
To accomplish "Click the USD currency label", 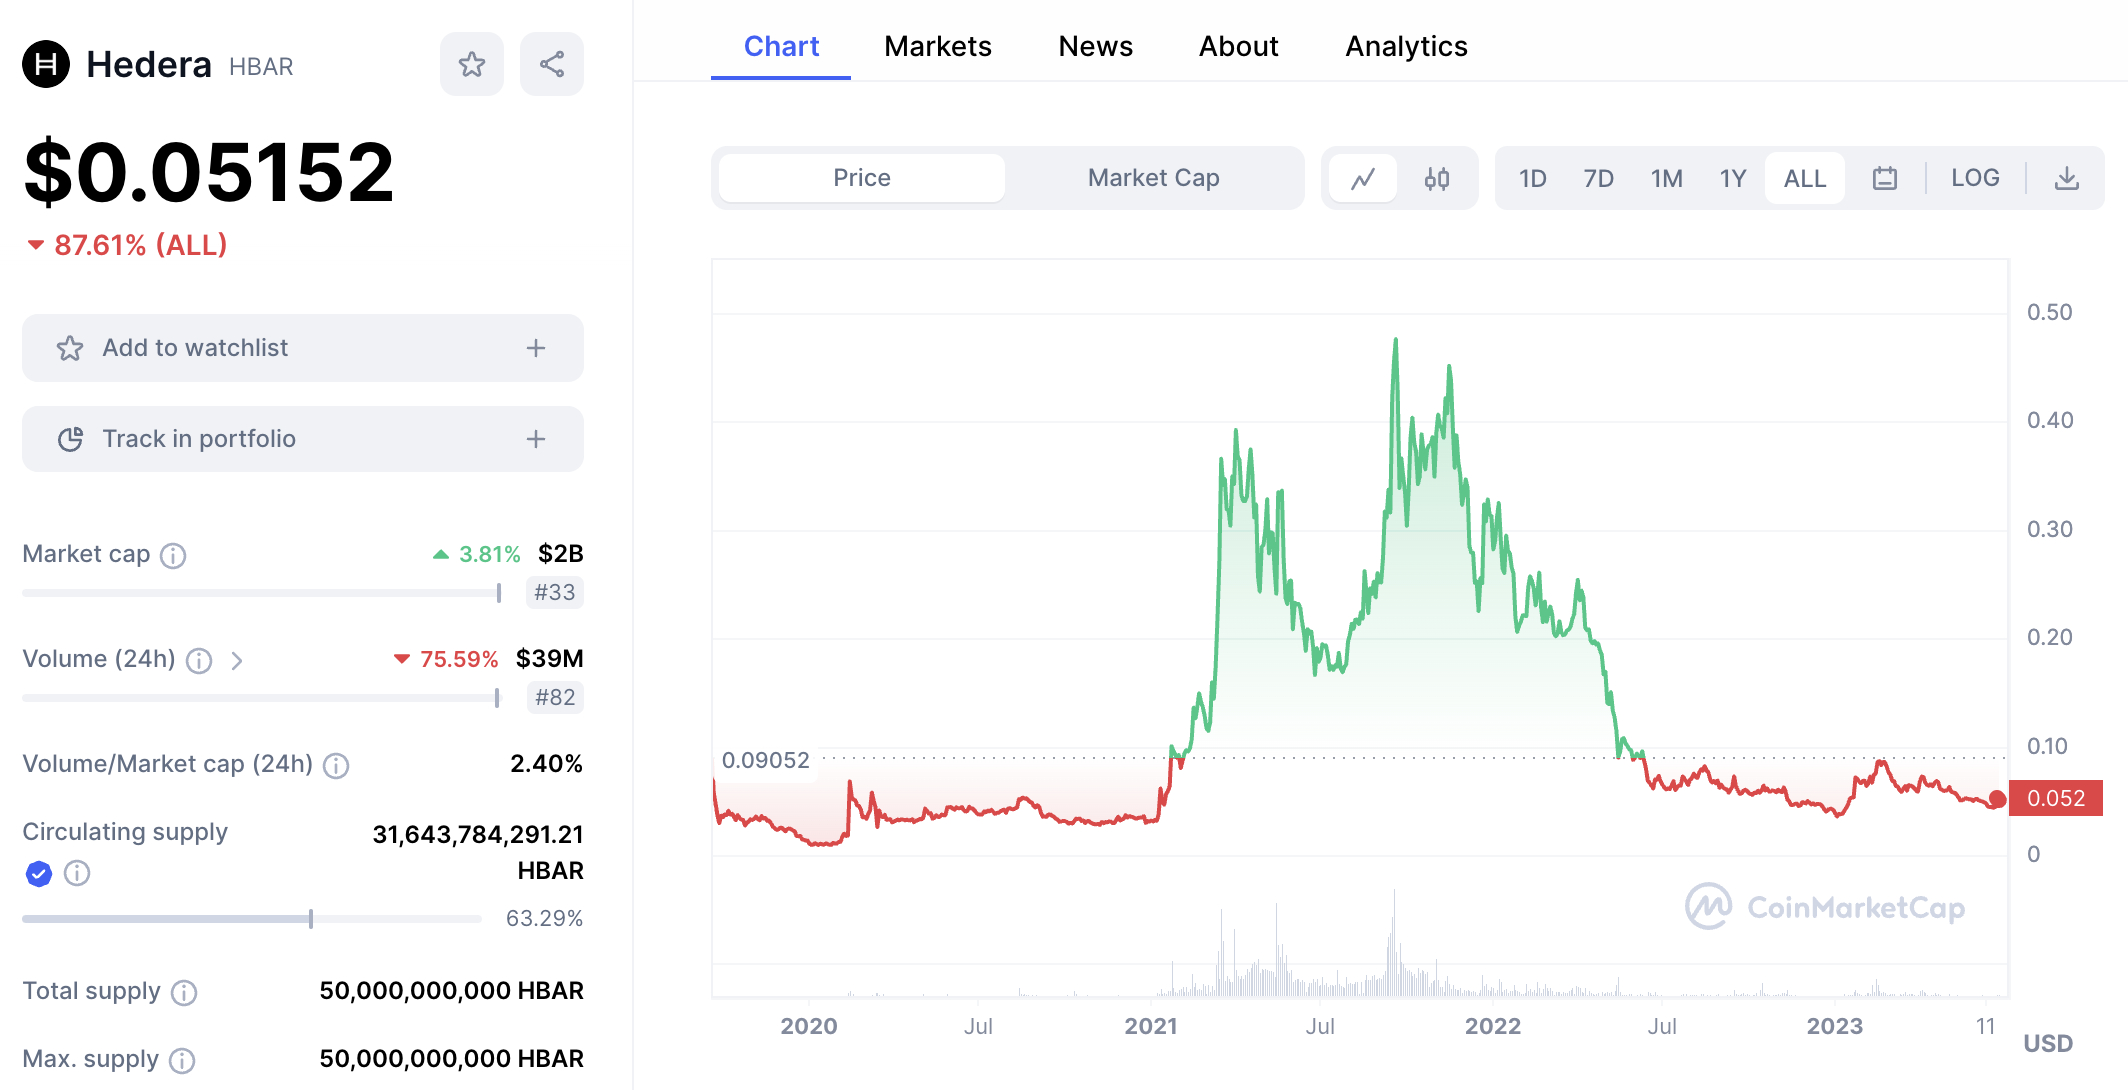I will [2048, 1043].
